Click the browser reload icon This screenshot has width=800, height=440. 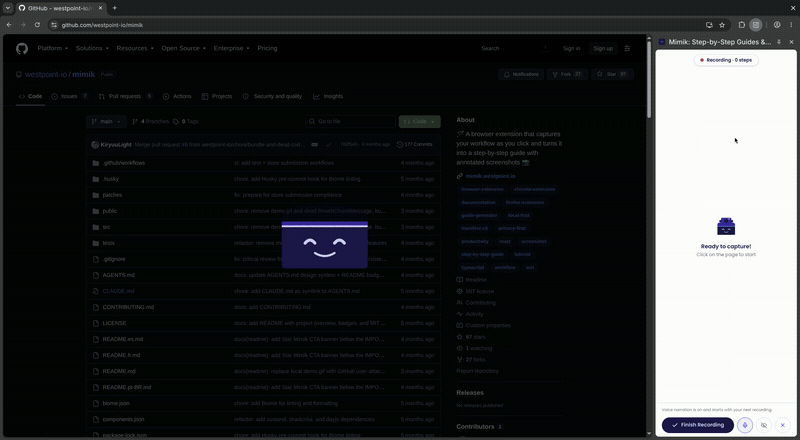coord(37,25)
